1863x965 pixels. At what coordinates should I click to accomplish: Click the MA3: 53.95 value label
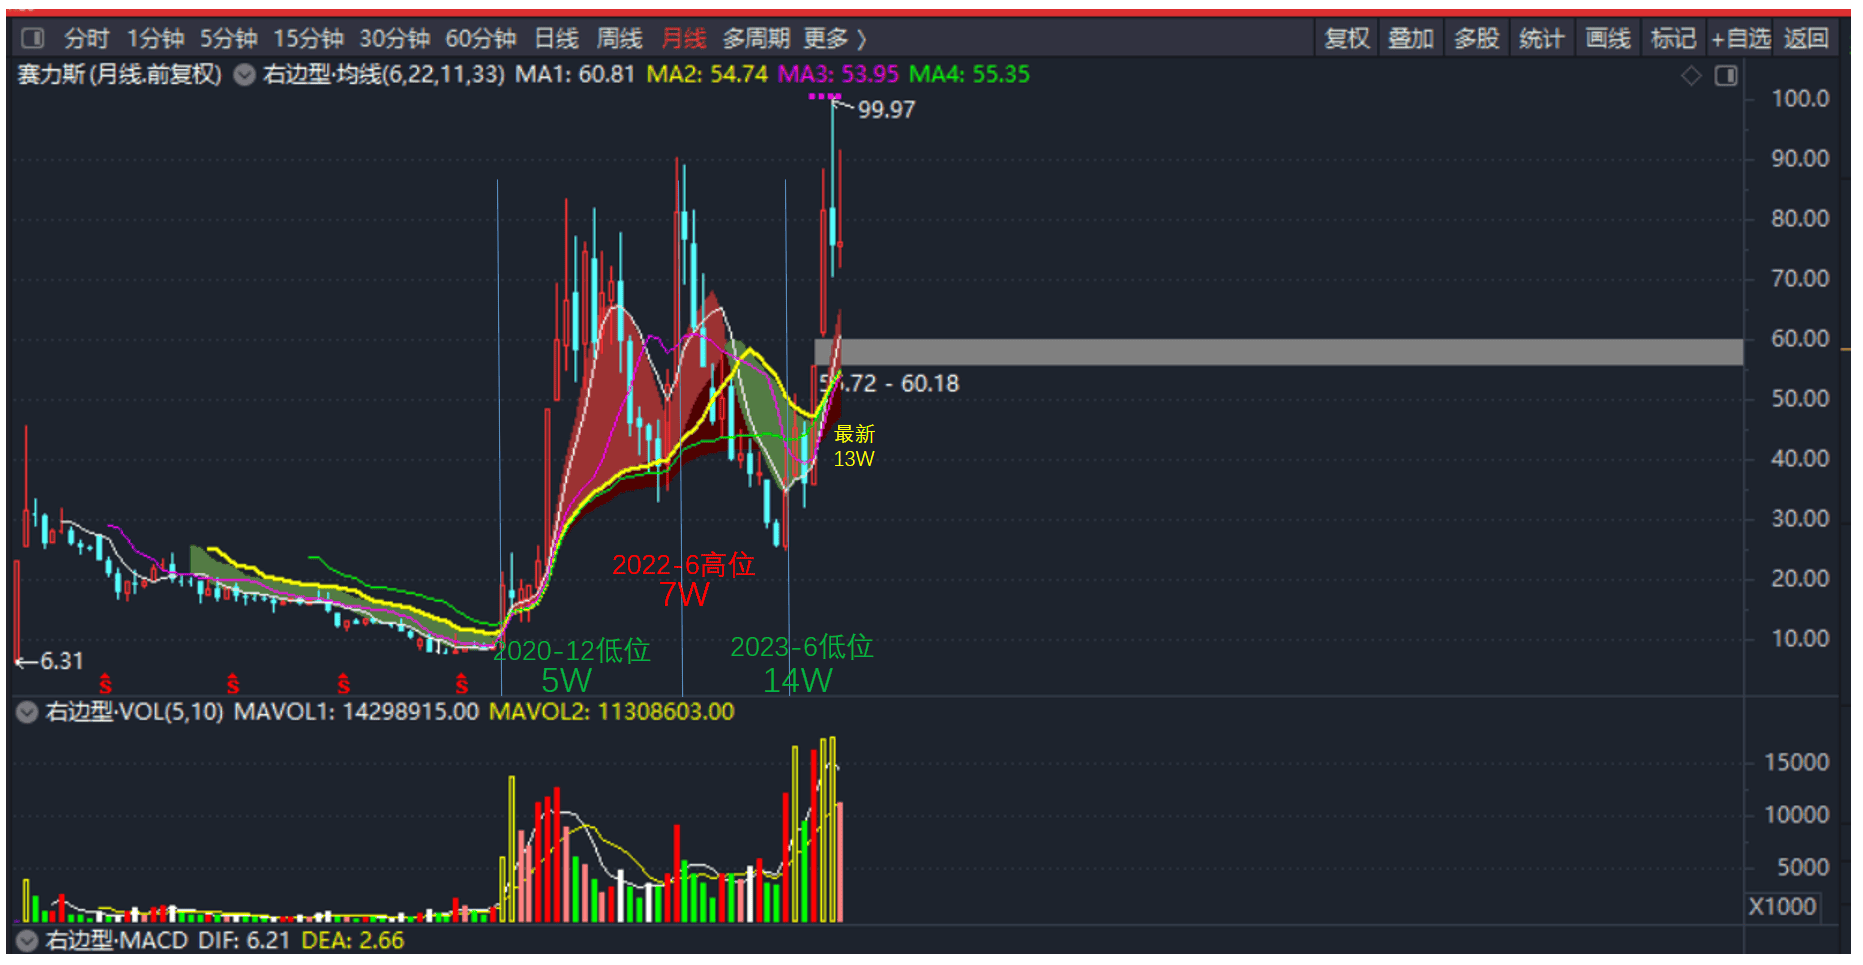tap(838, 75)
